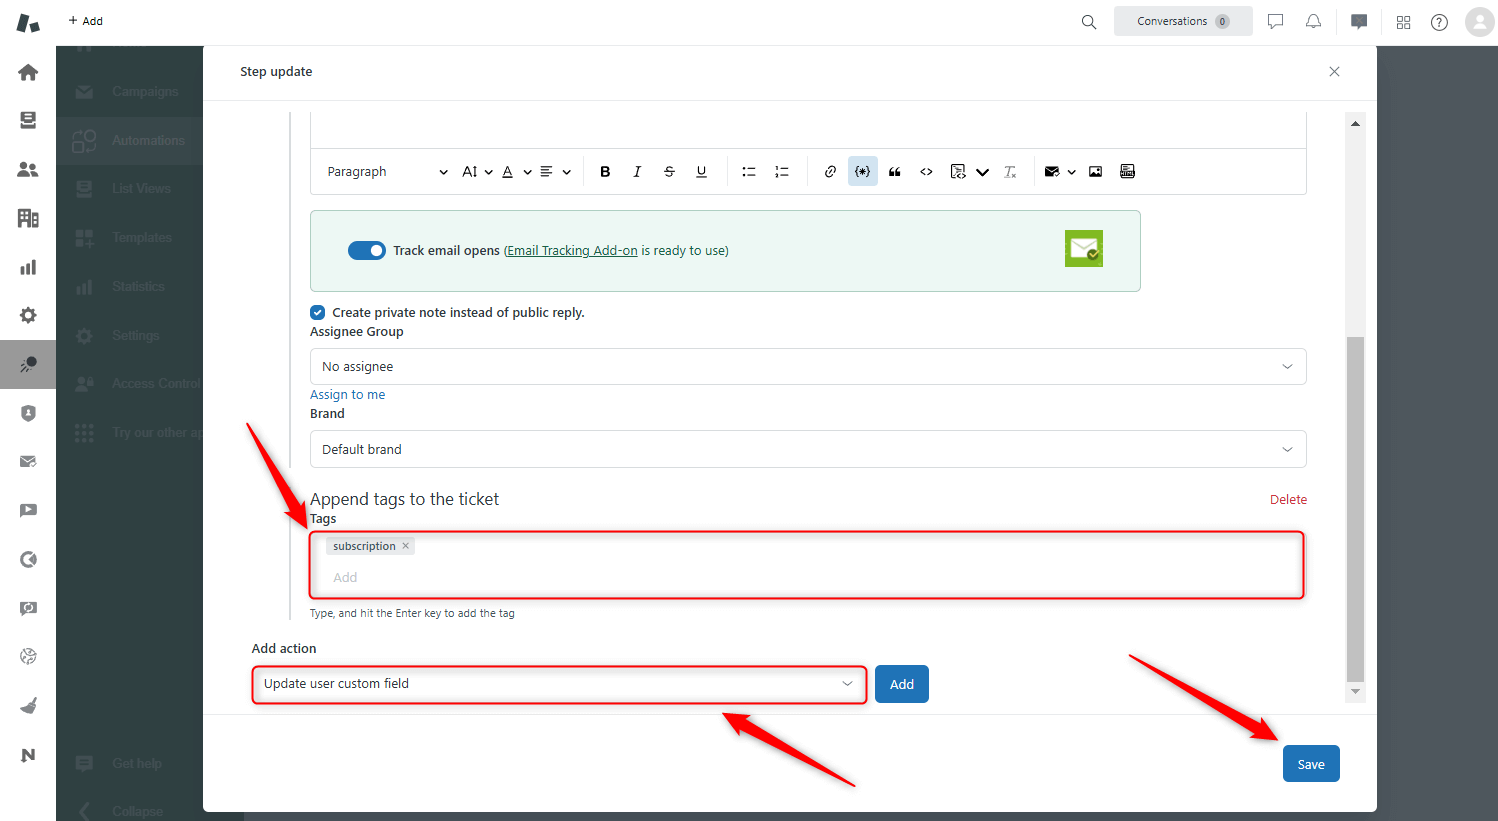Apply bold formatting in editor toolbar
Image resolution: width=1498 pixels, height=821 pixels.
pyautogui.click(x=605, y=172)
